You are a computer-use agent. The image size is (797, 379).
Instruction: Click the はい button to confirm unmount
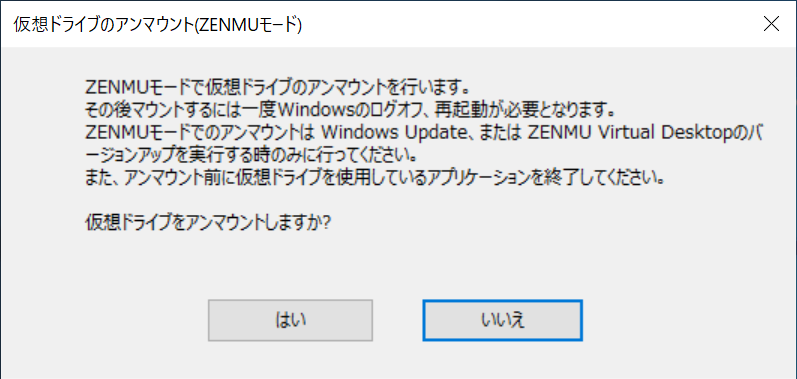tap(290, 320)
